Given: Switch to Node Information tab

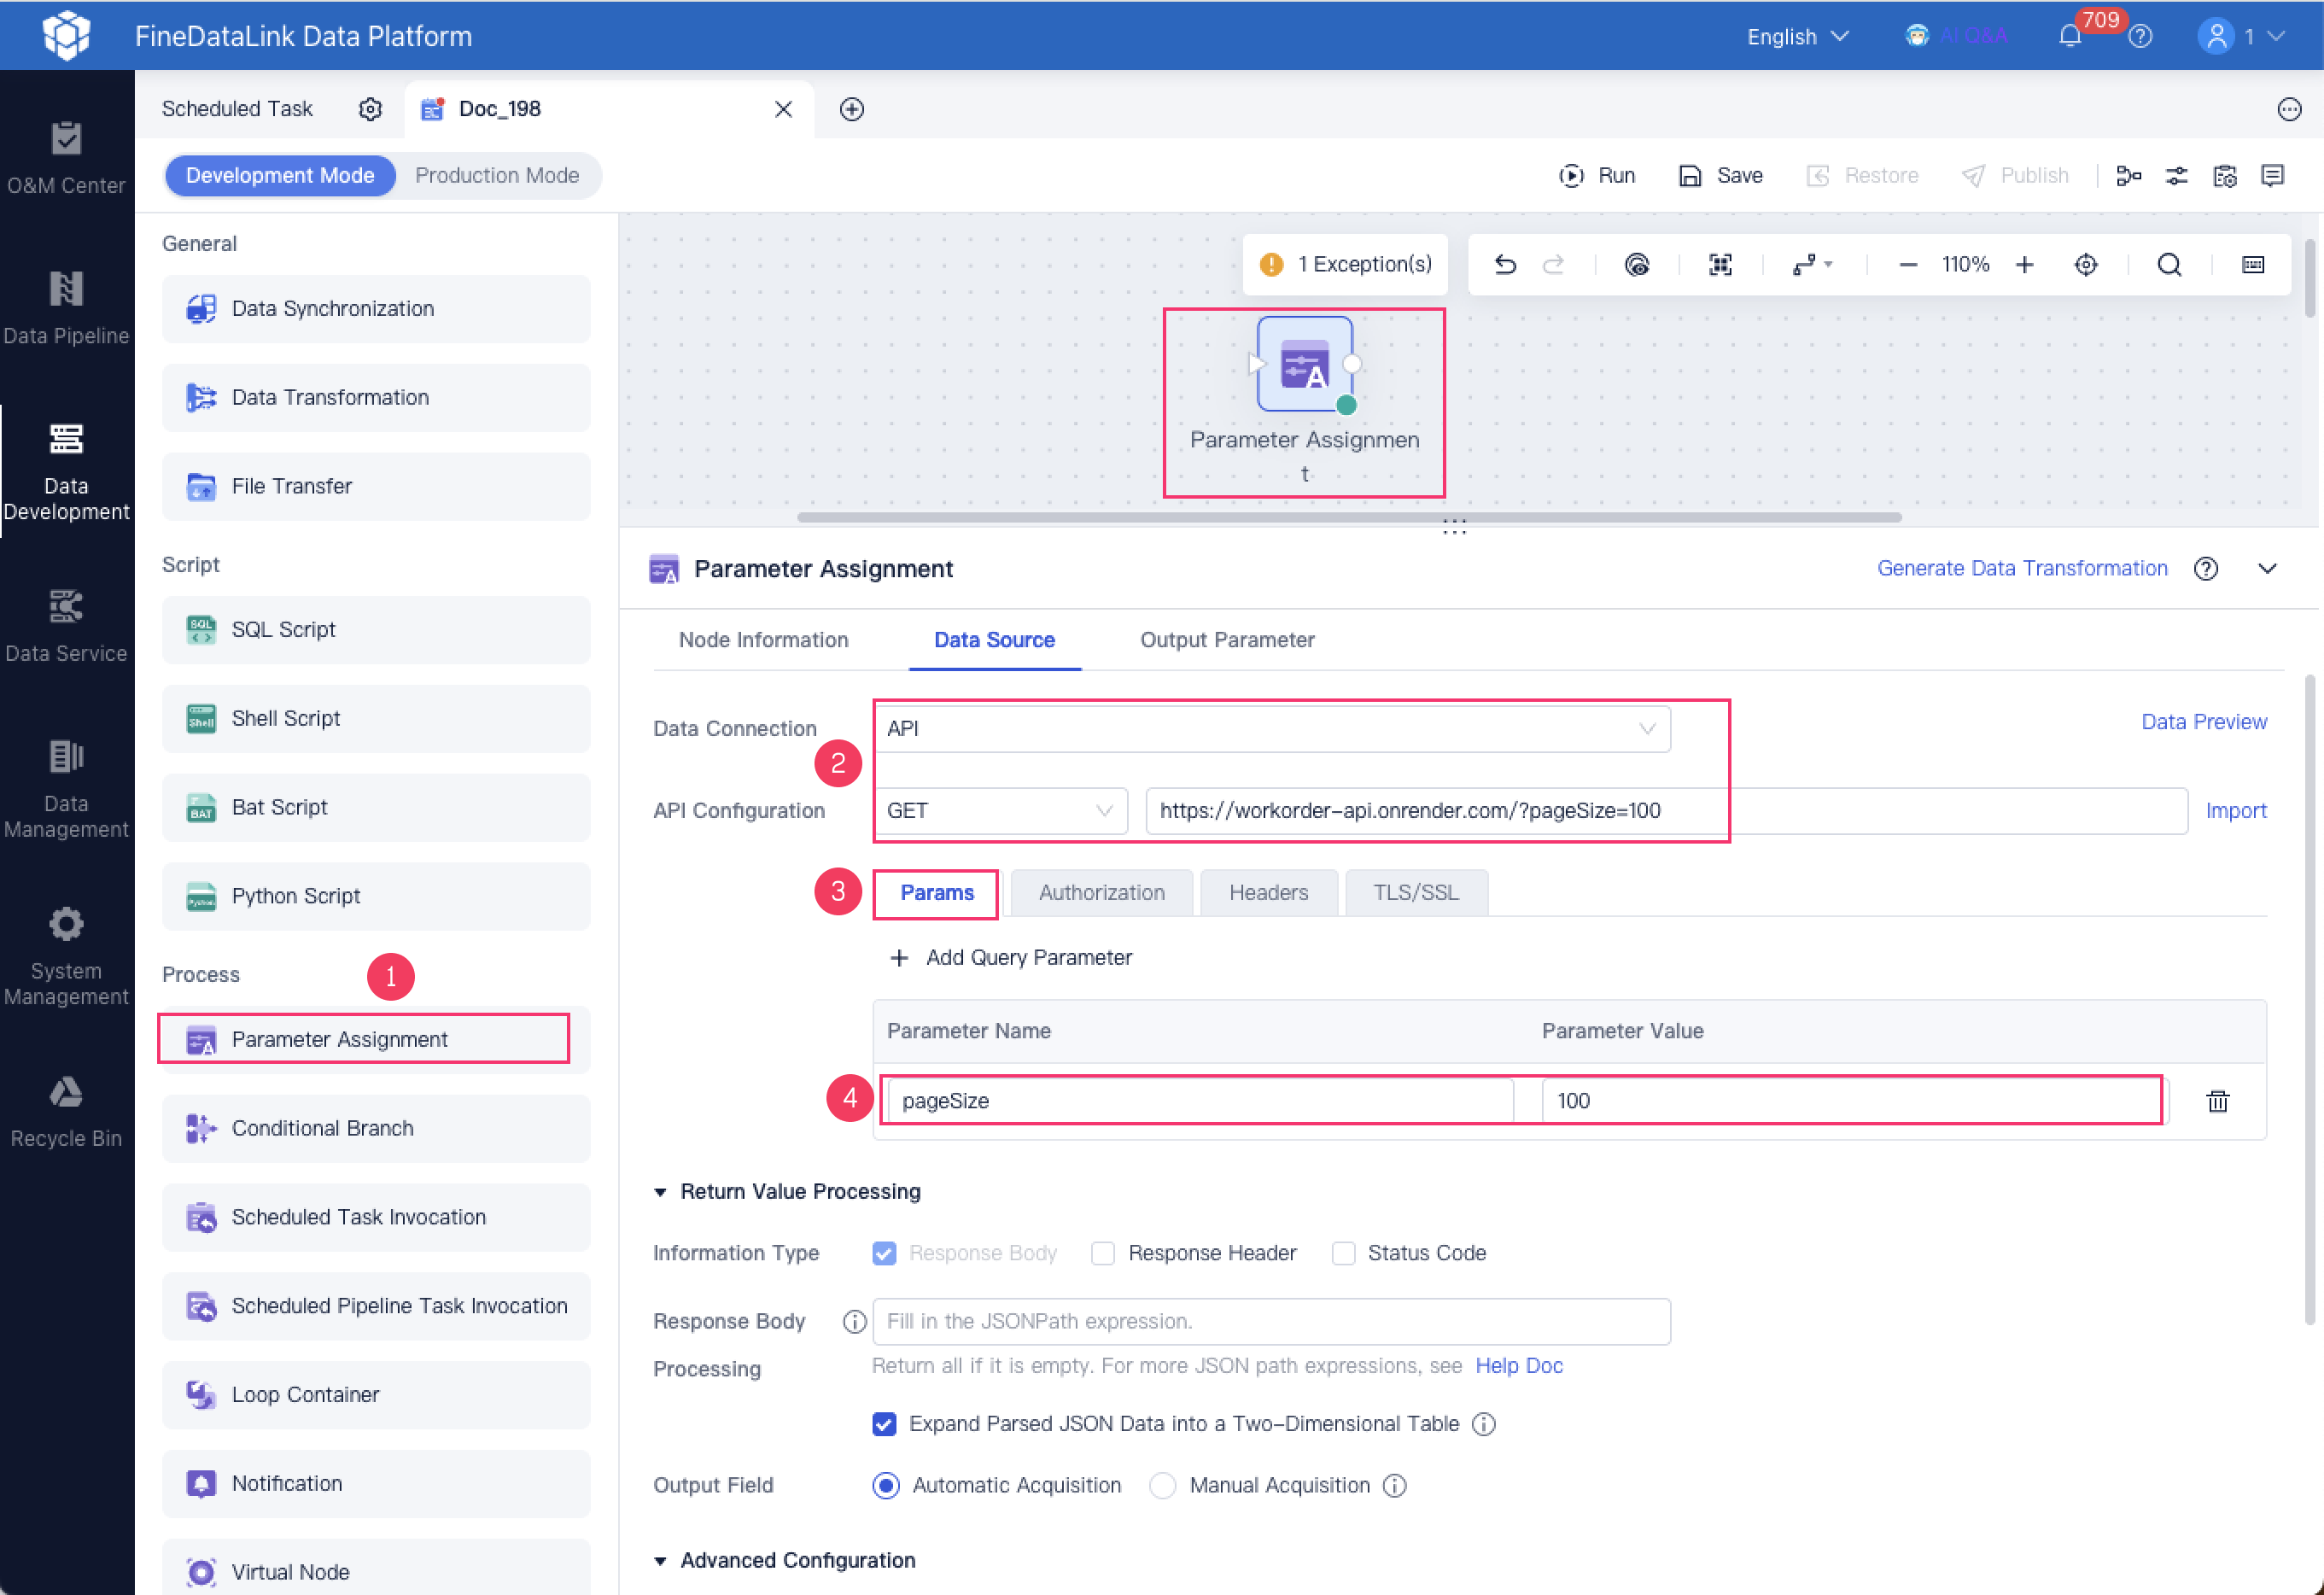Looking at the screenshot, I should (x=763, y=639).
